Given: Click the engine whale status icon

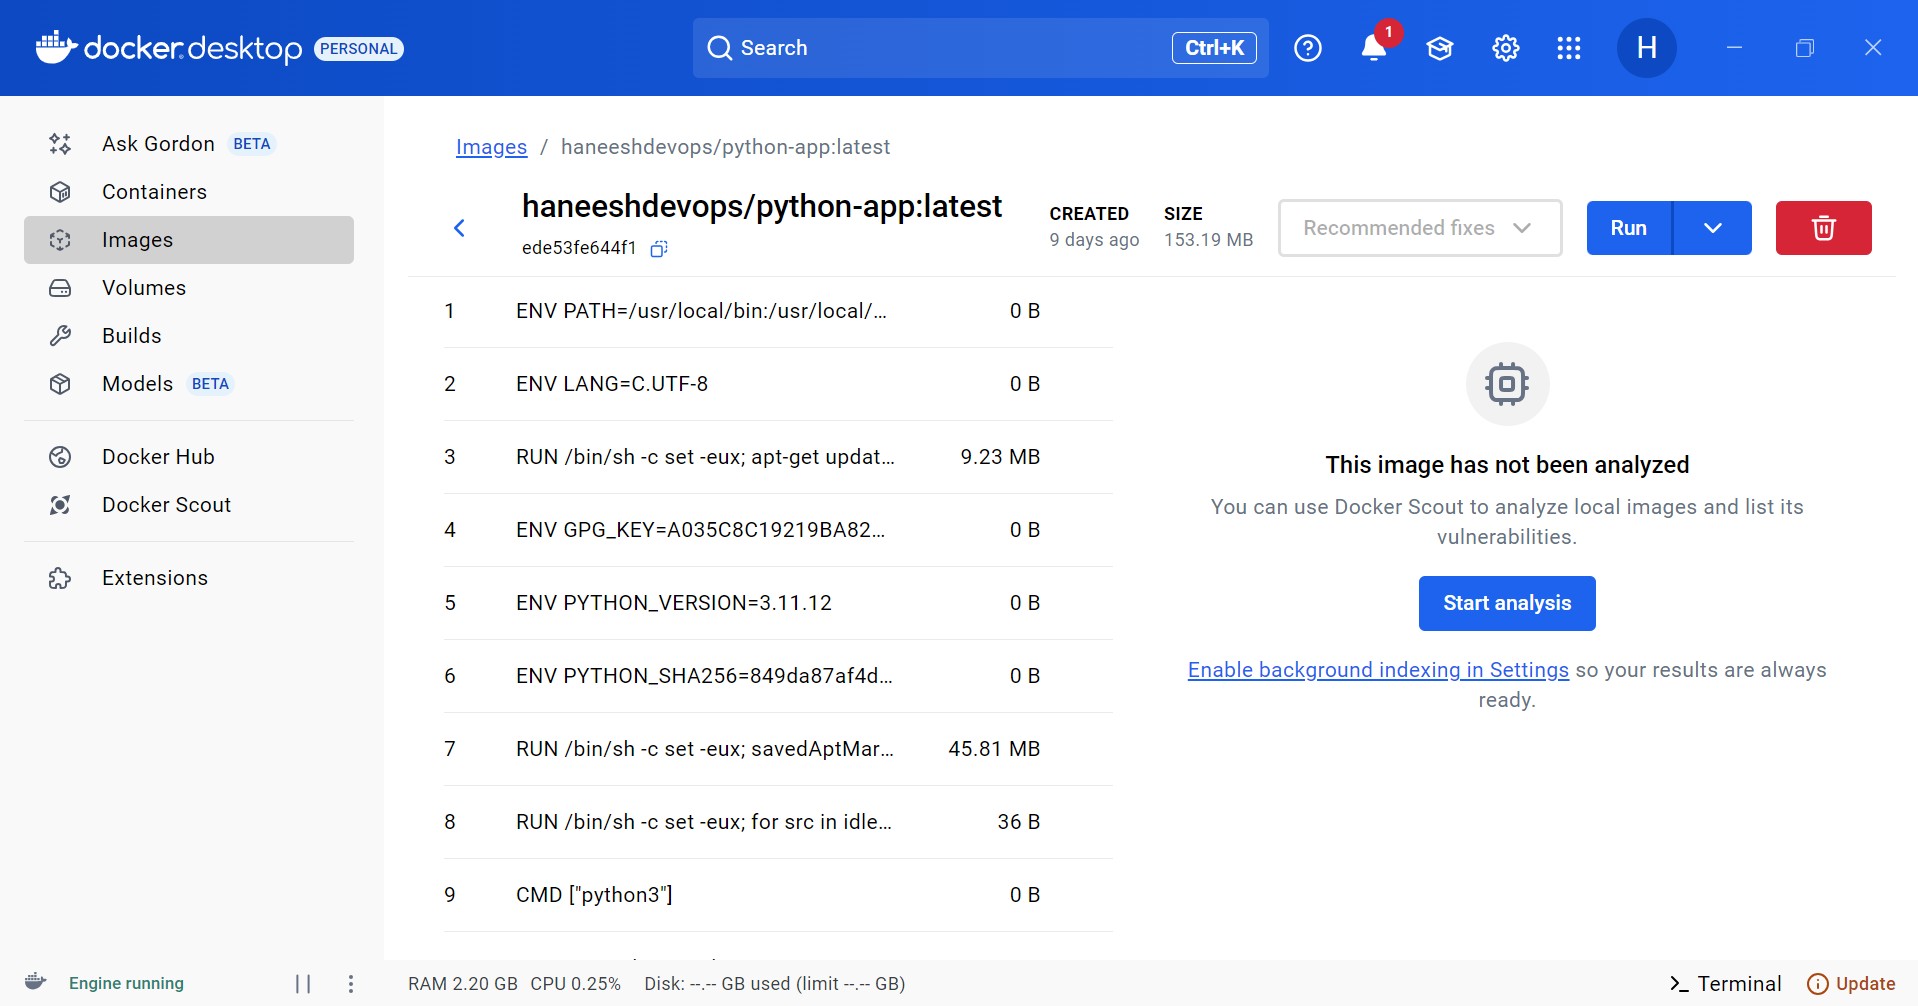Looking at the screenshot, I should (36, 982).
